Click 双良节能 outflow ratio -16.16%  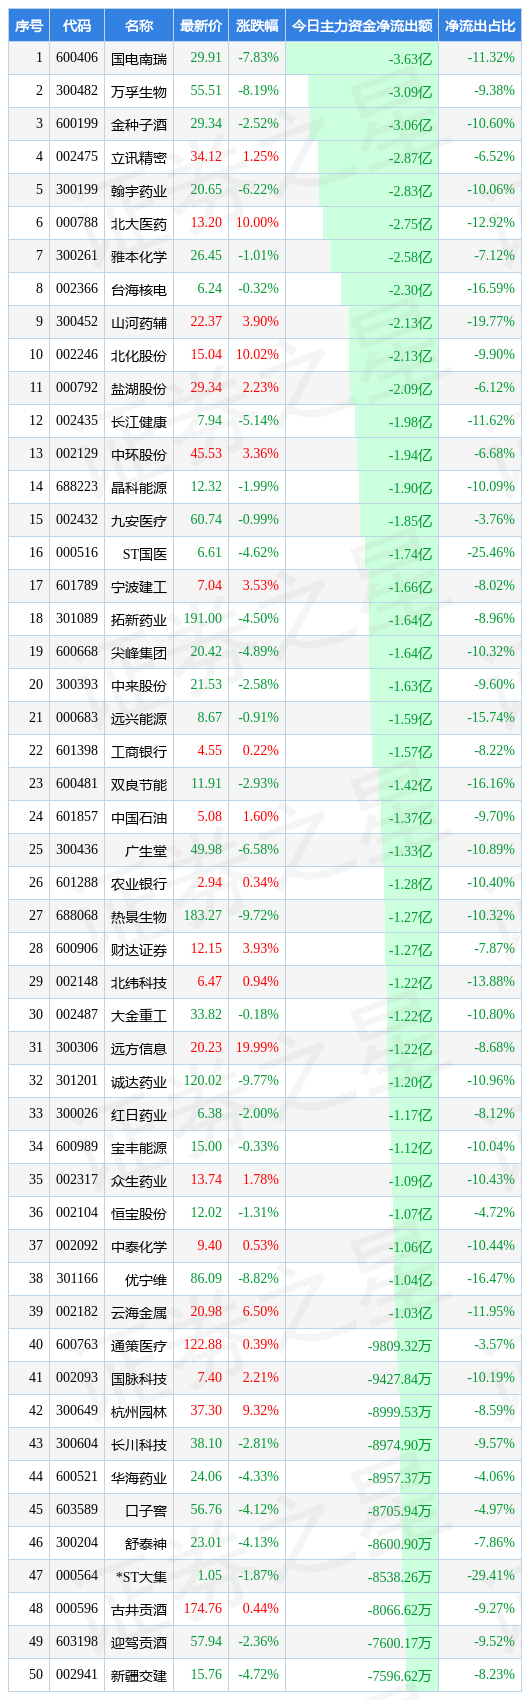pyautogui.click(x=491, y=784)
